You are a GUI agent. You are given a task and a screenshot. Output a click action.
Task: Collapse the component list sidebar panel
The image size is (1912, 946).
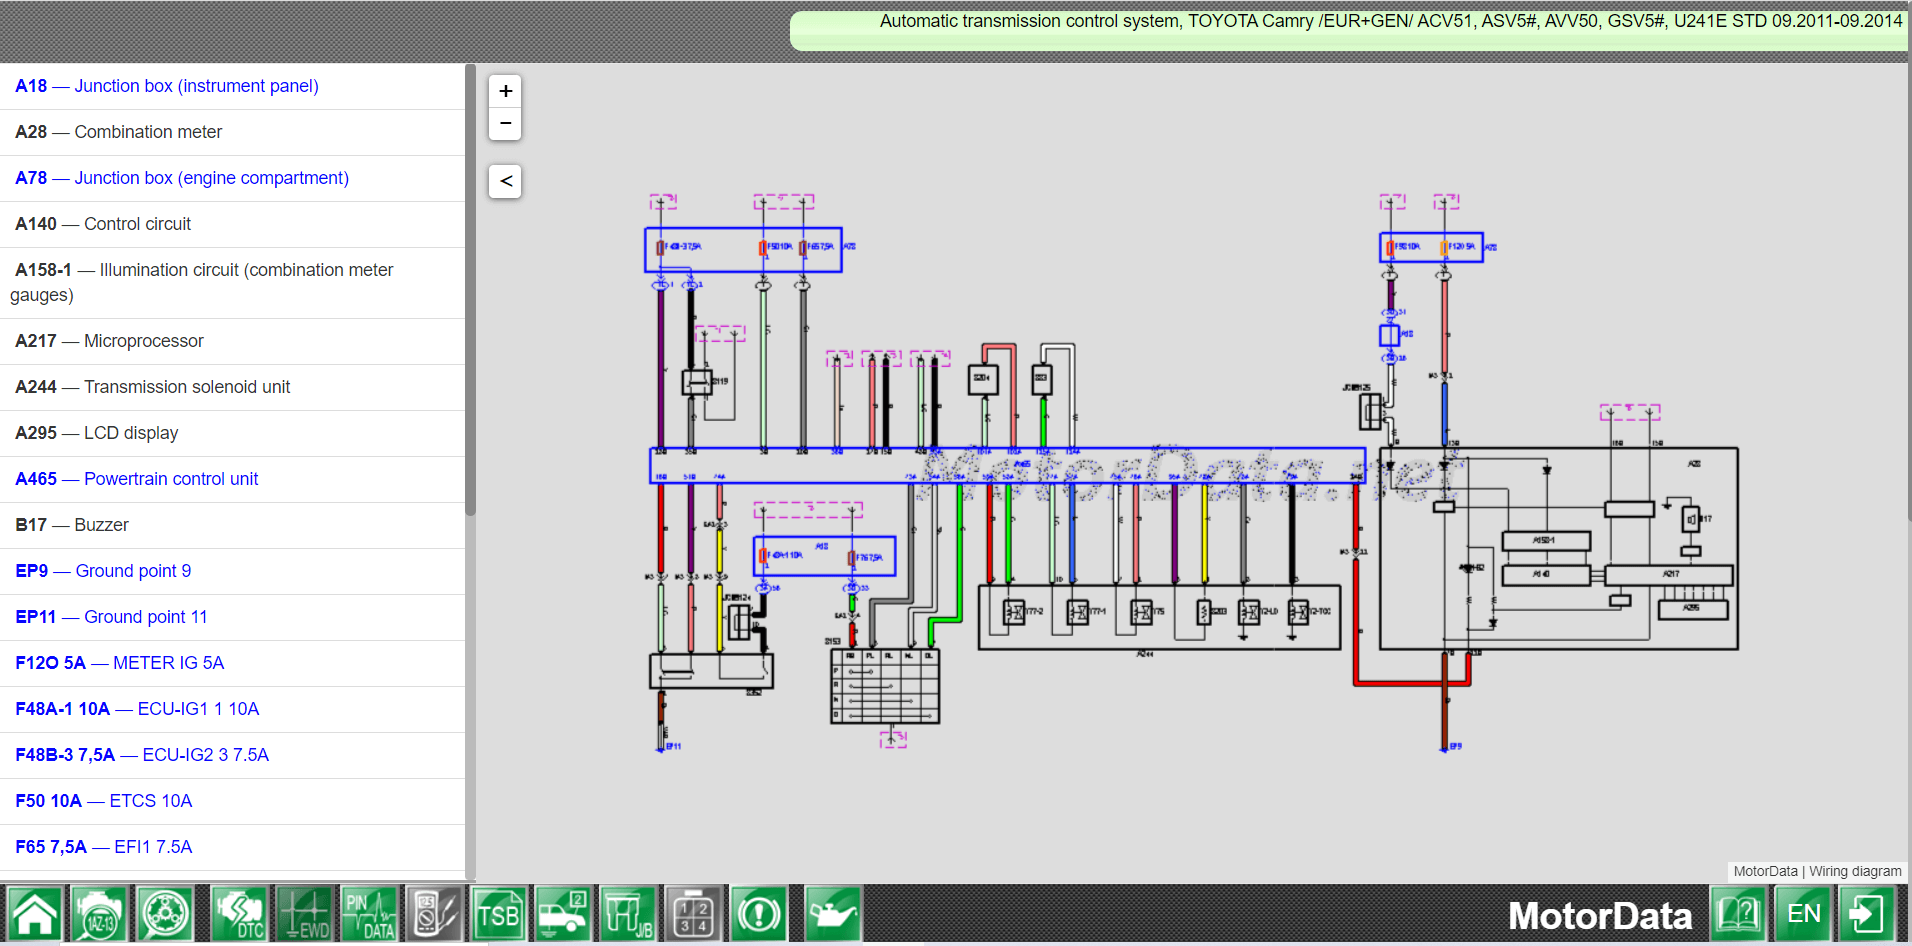(x=505, y=181)
